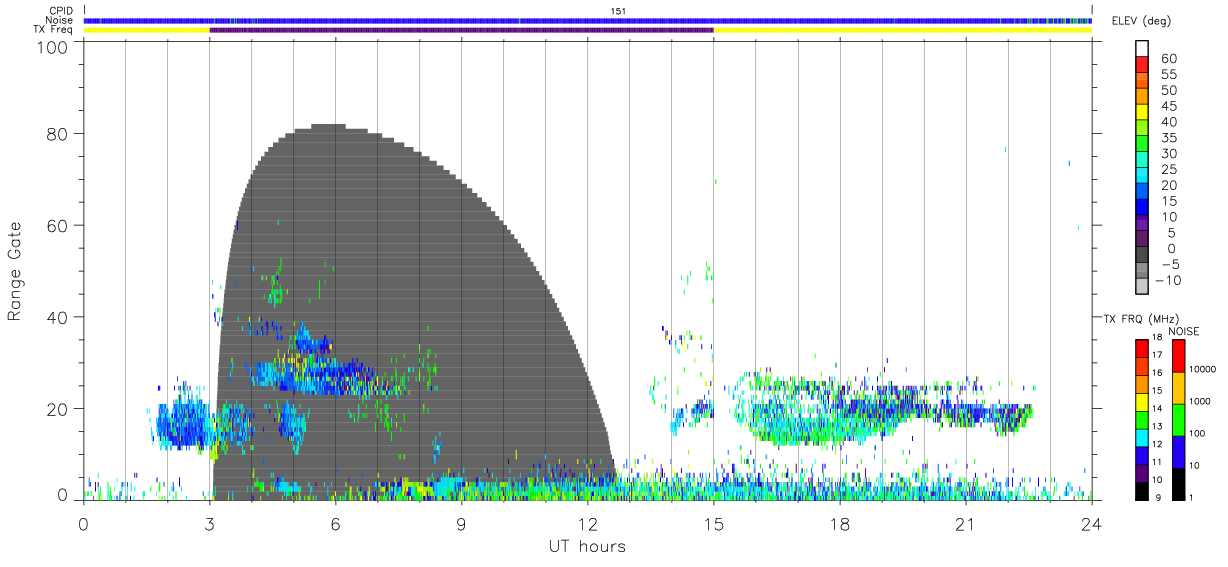
Task: Click the Range Gate axis title
Action: pos(15,271)
